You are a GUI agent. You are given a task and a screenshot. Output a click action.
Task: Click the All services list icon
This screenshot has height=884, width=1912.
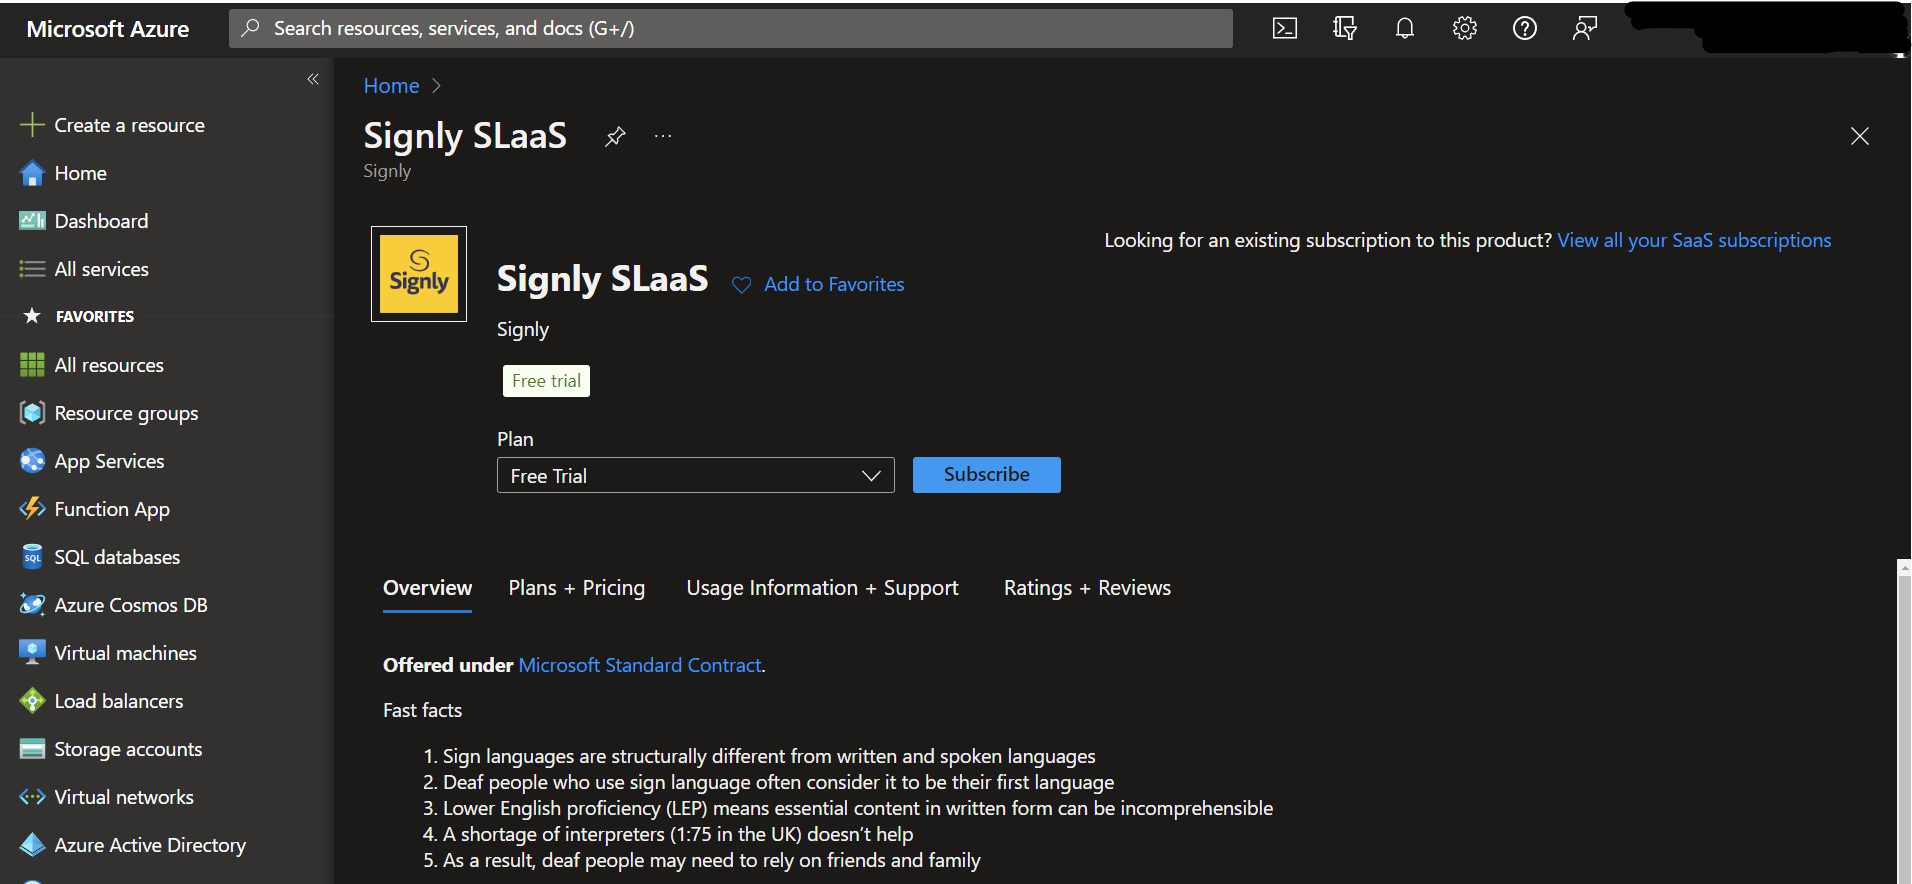point(32,269)
